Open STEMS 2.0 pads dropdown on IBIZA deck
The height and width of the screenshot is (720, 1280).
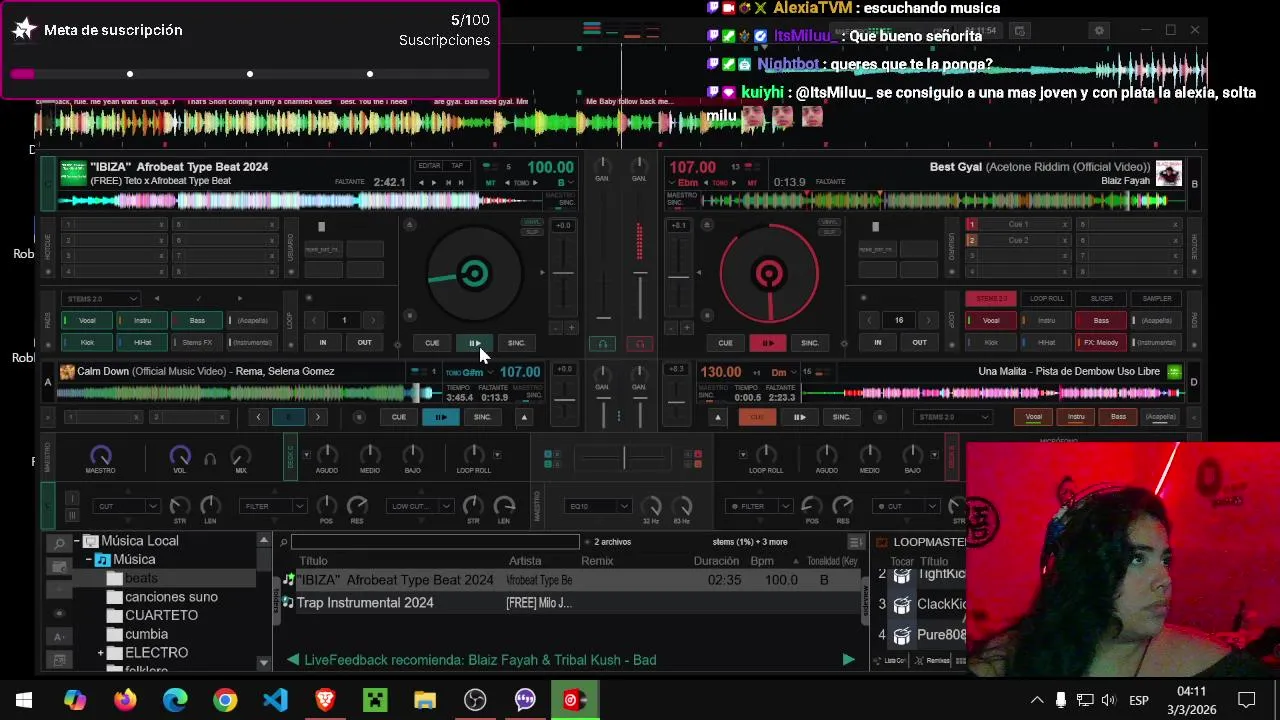click(x=101, y=299)
